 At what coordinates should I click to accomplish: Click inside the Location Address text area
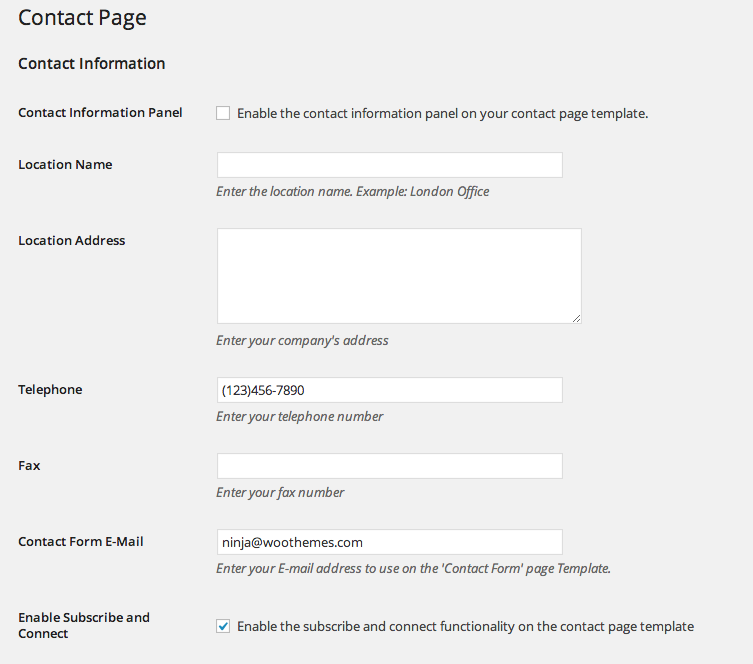[x=399, y=276]
